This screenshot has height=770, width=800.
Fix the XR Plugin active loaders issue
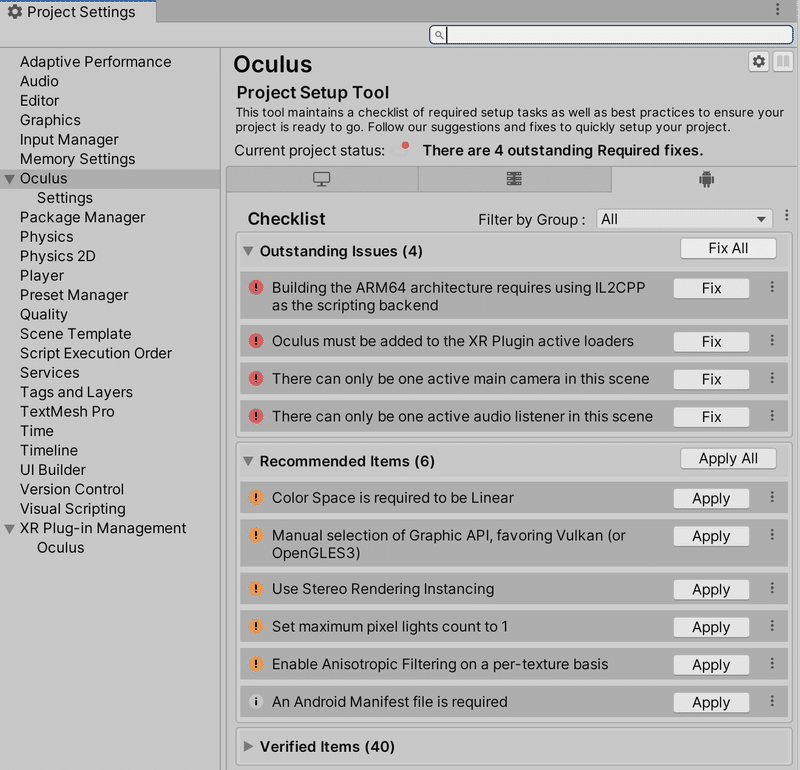click(711, 341)
